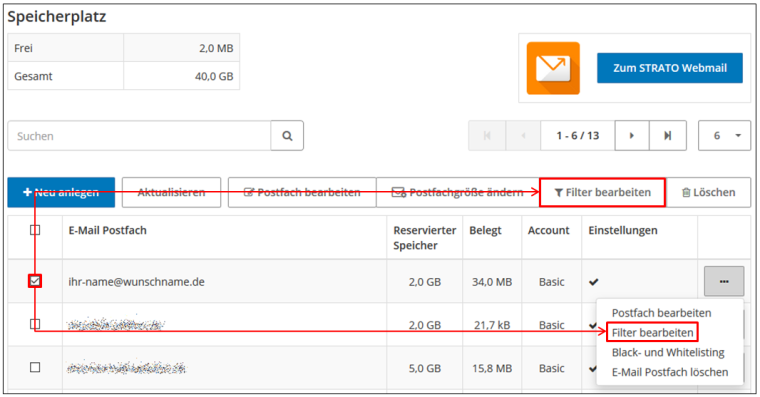Image resolution: width=760 pixels, height=397 pixels.
Task: Open Zum STRATO Webmail
Action: point(670,68)
